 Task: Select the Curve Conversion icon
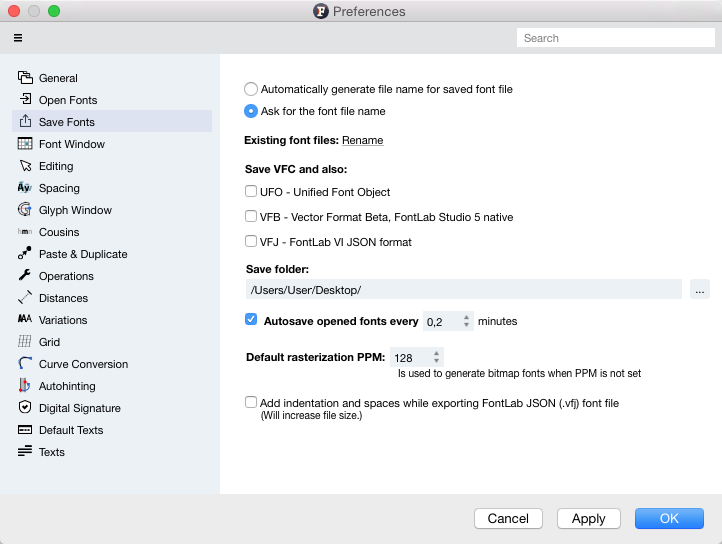24,363
